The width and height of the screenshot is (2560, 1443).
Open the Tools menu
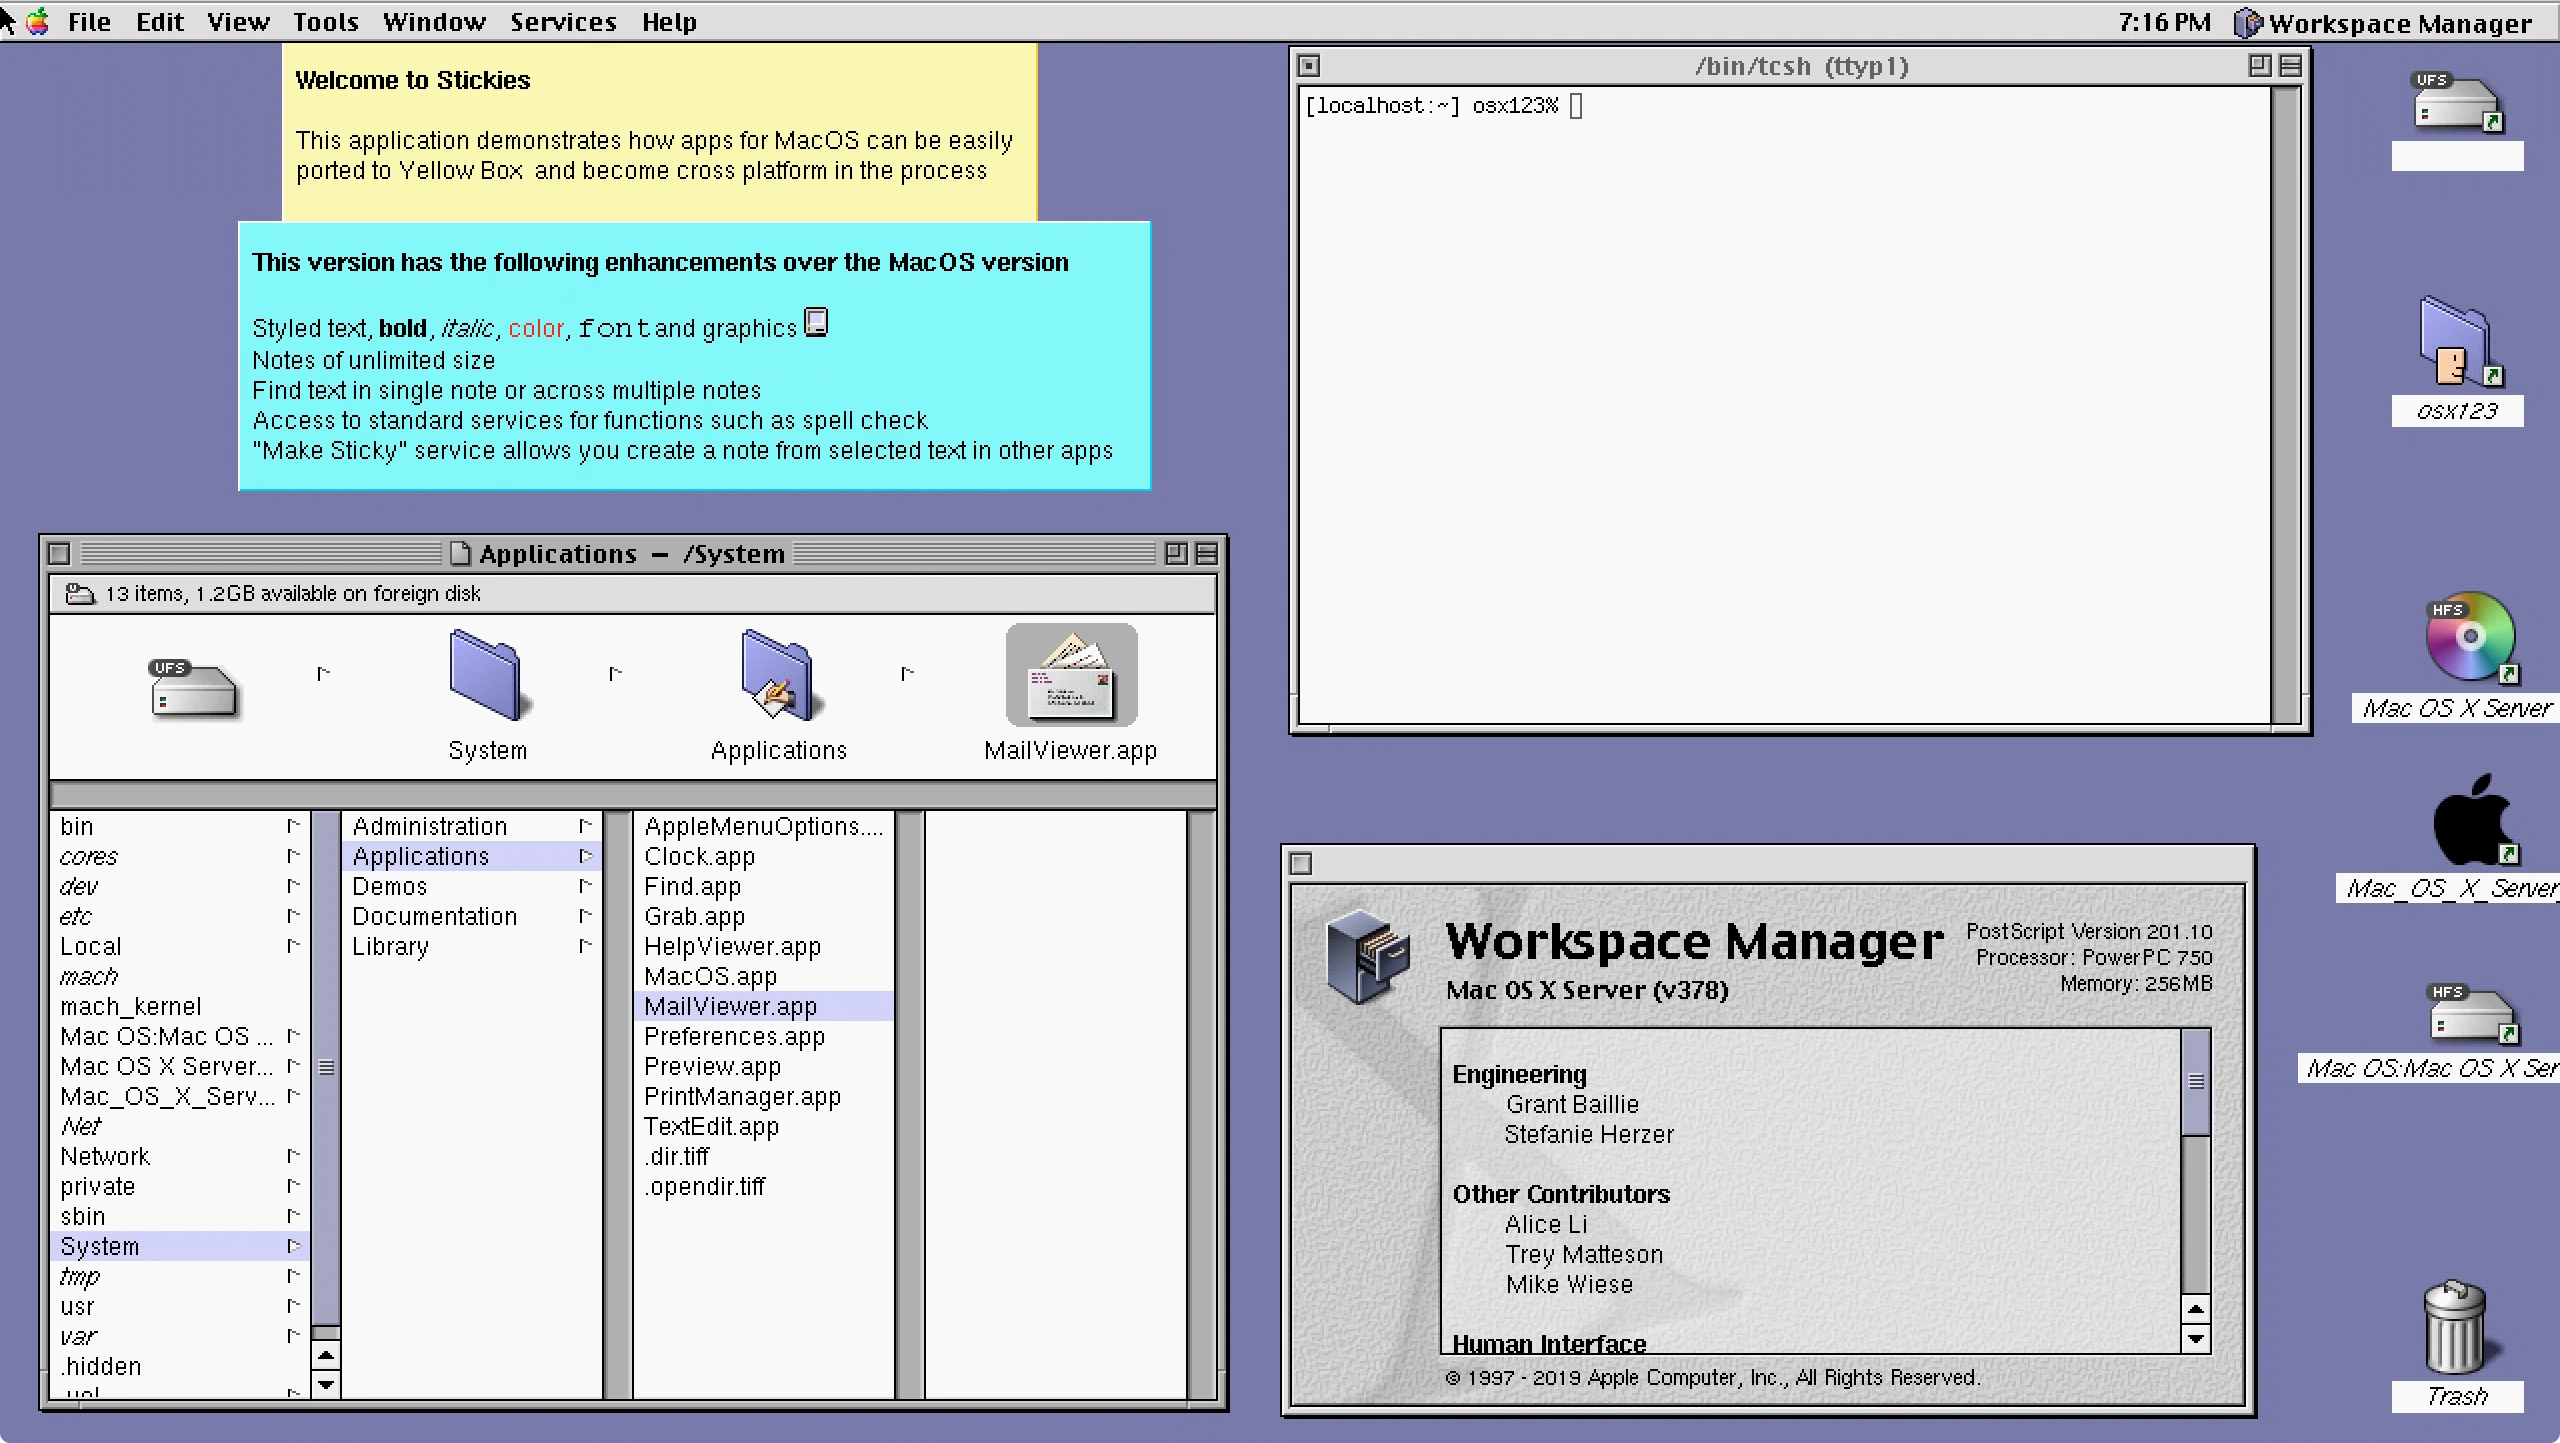325,22
